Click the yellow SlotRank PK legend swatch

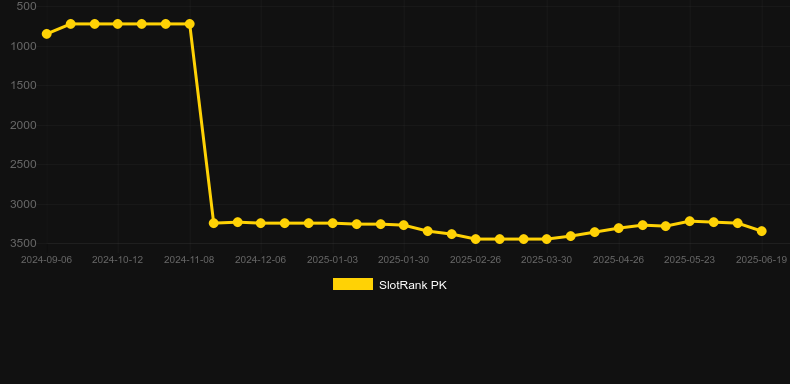click(353, 284)
